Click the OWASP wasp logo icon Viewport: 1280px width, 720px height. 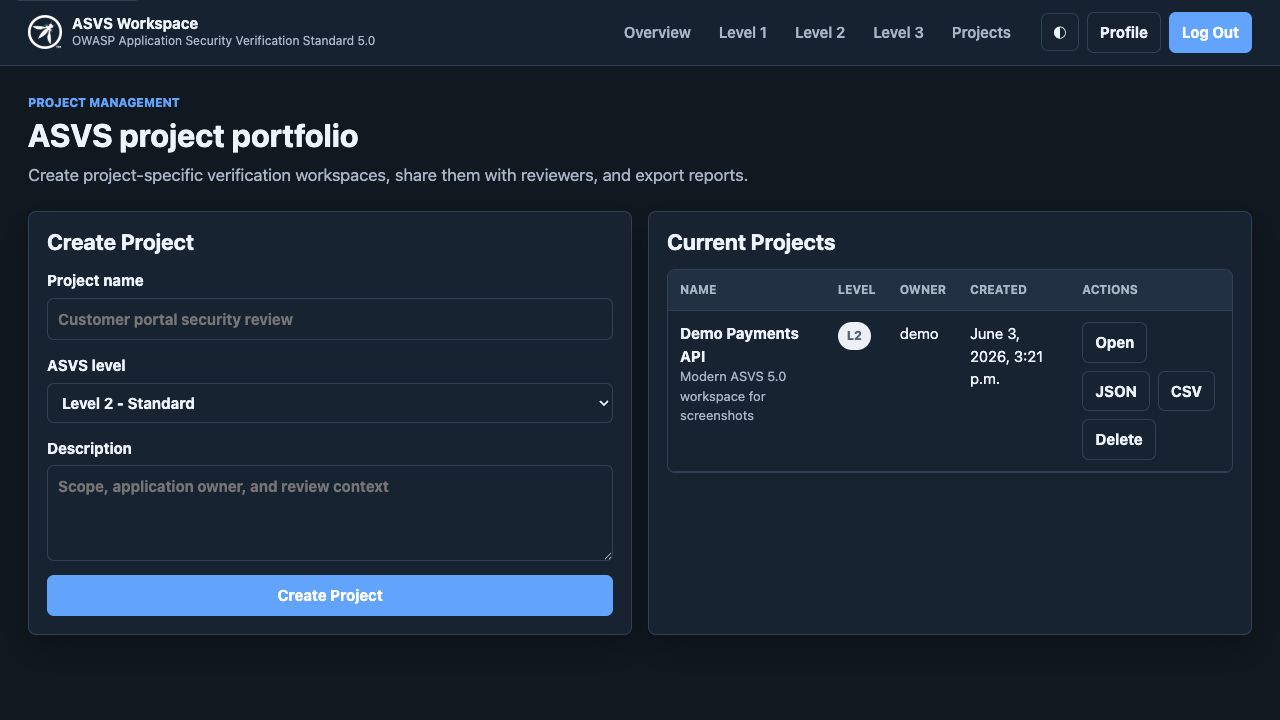coord(45,32)
